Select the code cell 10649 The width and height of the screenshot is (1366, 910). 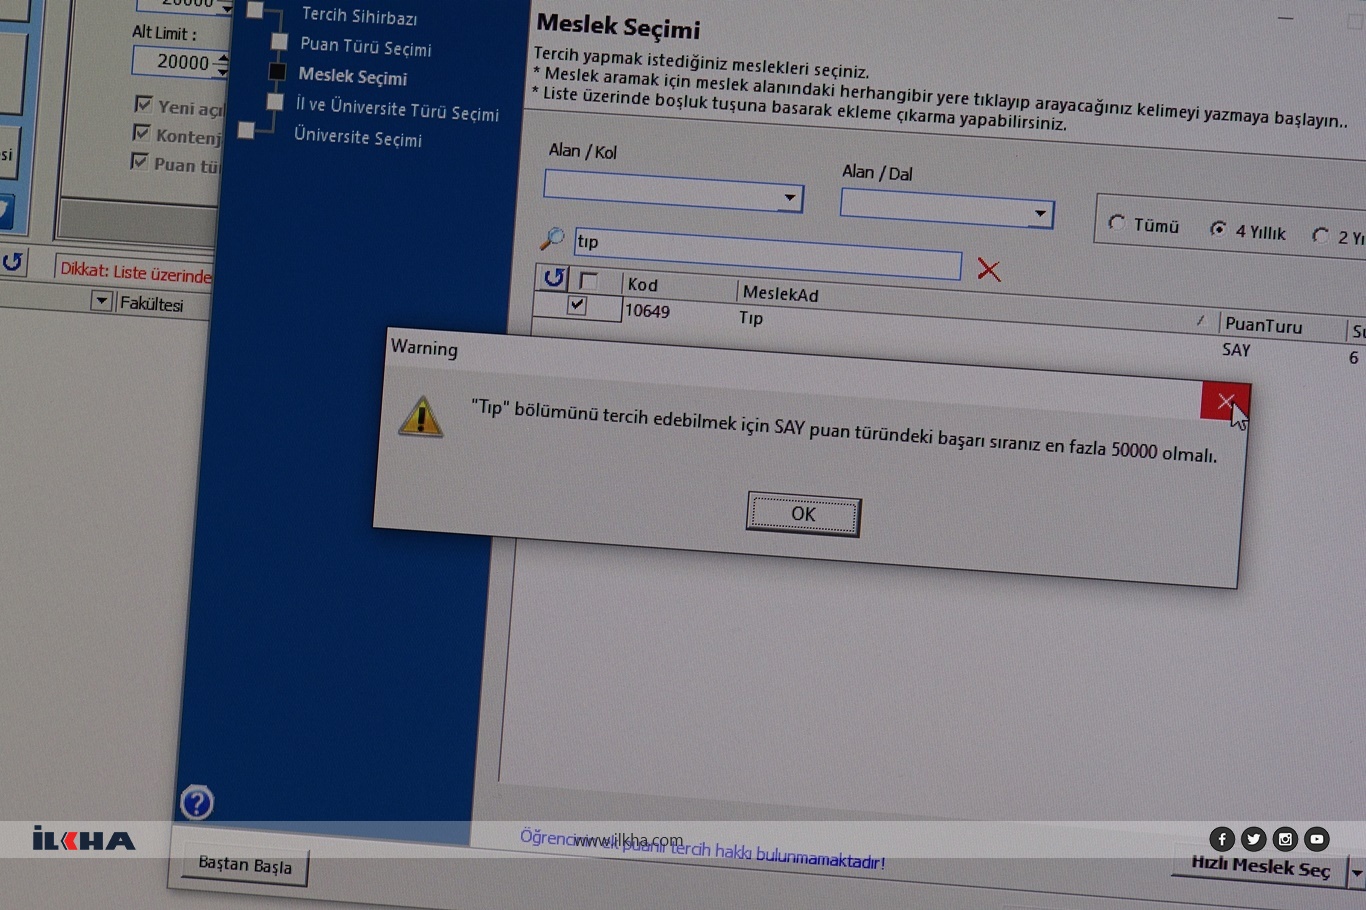pos(647,311)
